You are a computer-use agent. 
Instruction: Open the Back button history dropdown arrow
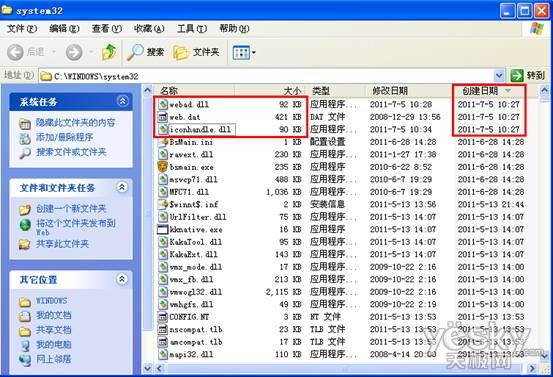click(x=54, y=53)
